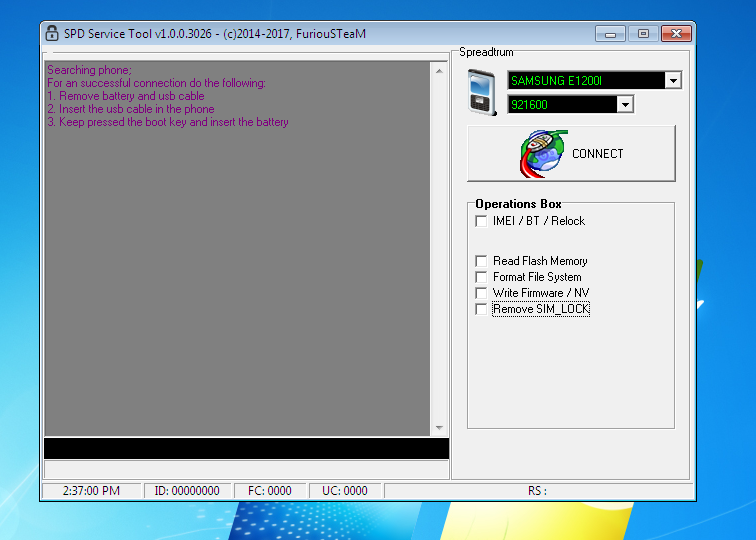Image resolution: width=756 pixels, height=540 pixels.
Task: Close the SPD Service Tool window
Action: (x=676, y=34)
